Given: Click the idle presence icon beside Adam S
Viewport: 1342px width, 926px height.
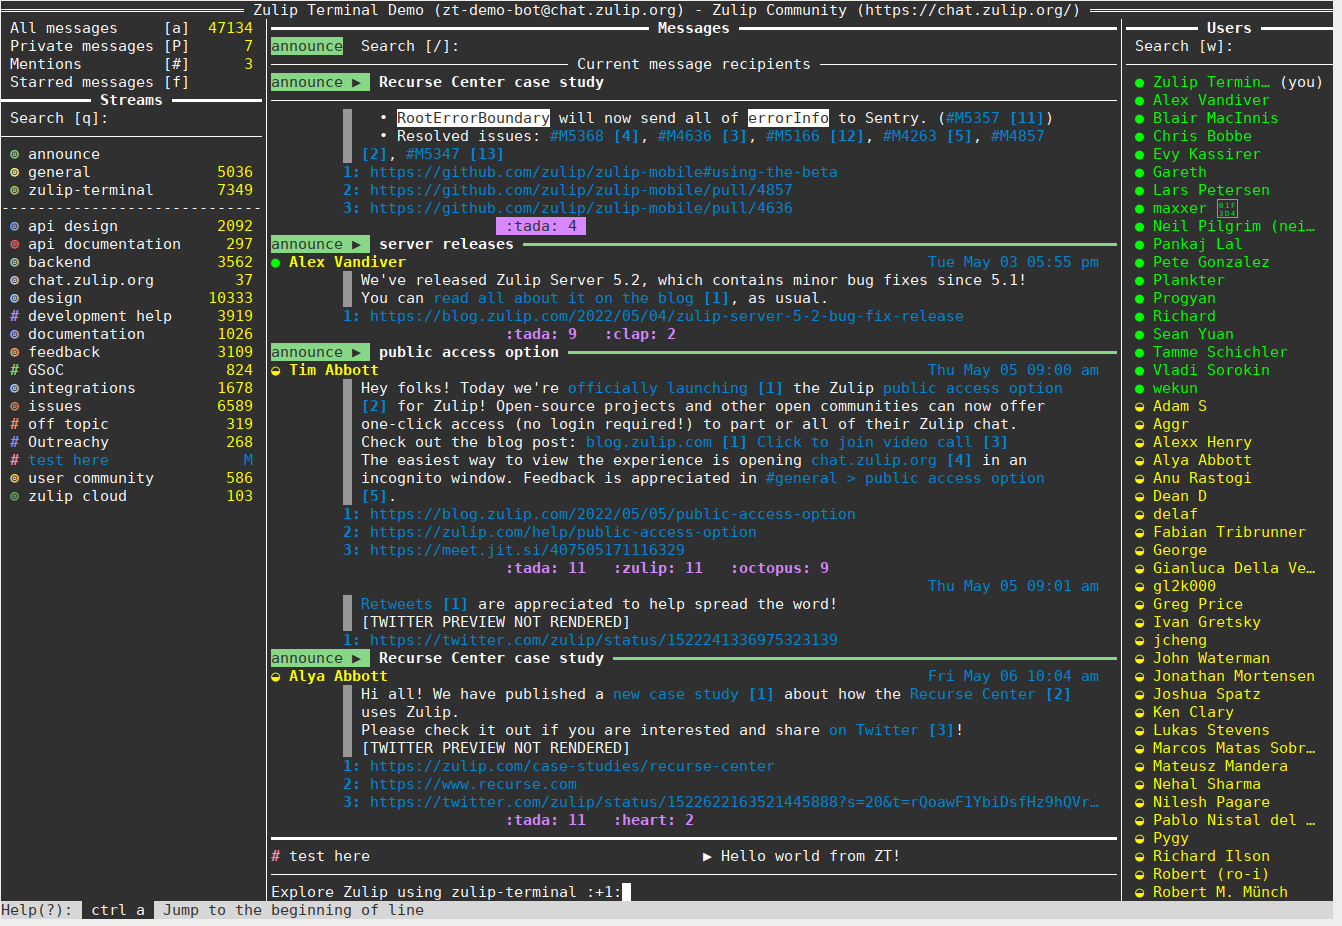Looking at the screenshot, I should pos(1141,406).
